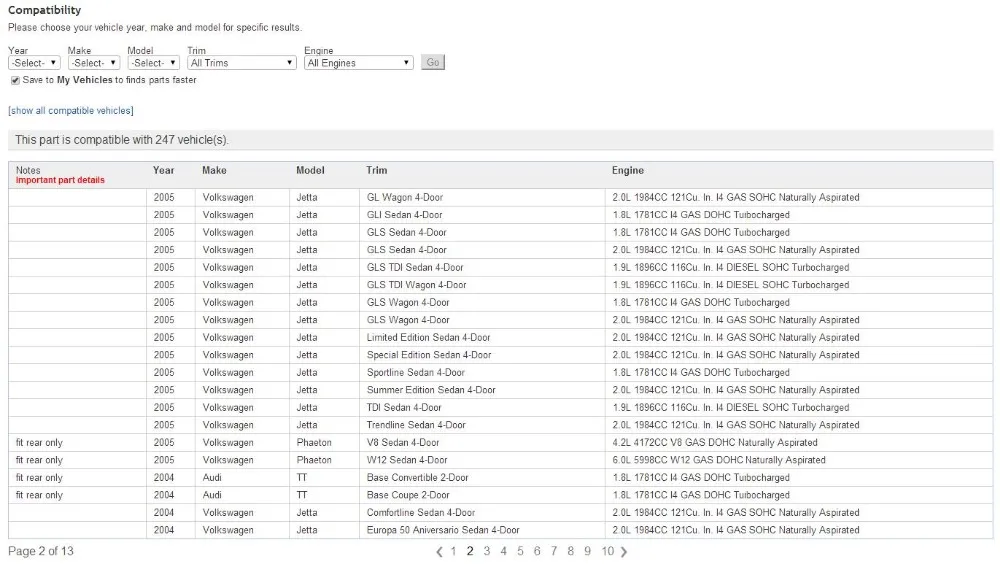The image size is (1000, 564).
Task: Go to page 7
Action: [554, 551]
